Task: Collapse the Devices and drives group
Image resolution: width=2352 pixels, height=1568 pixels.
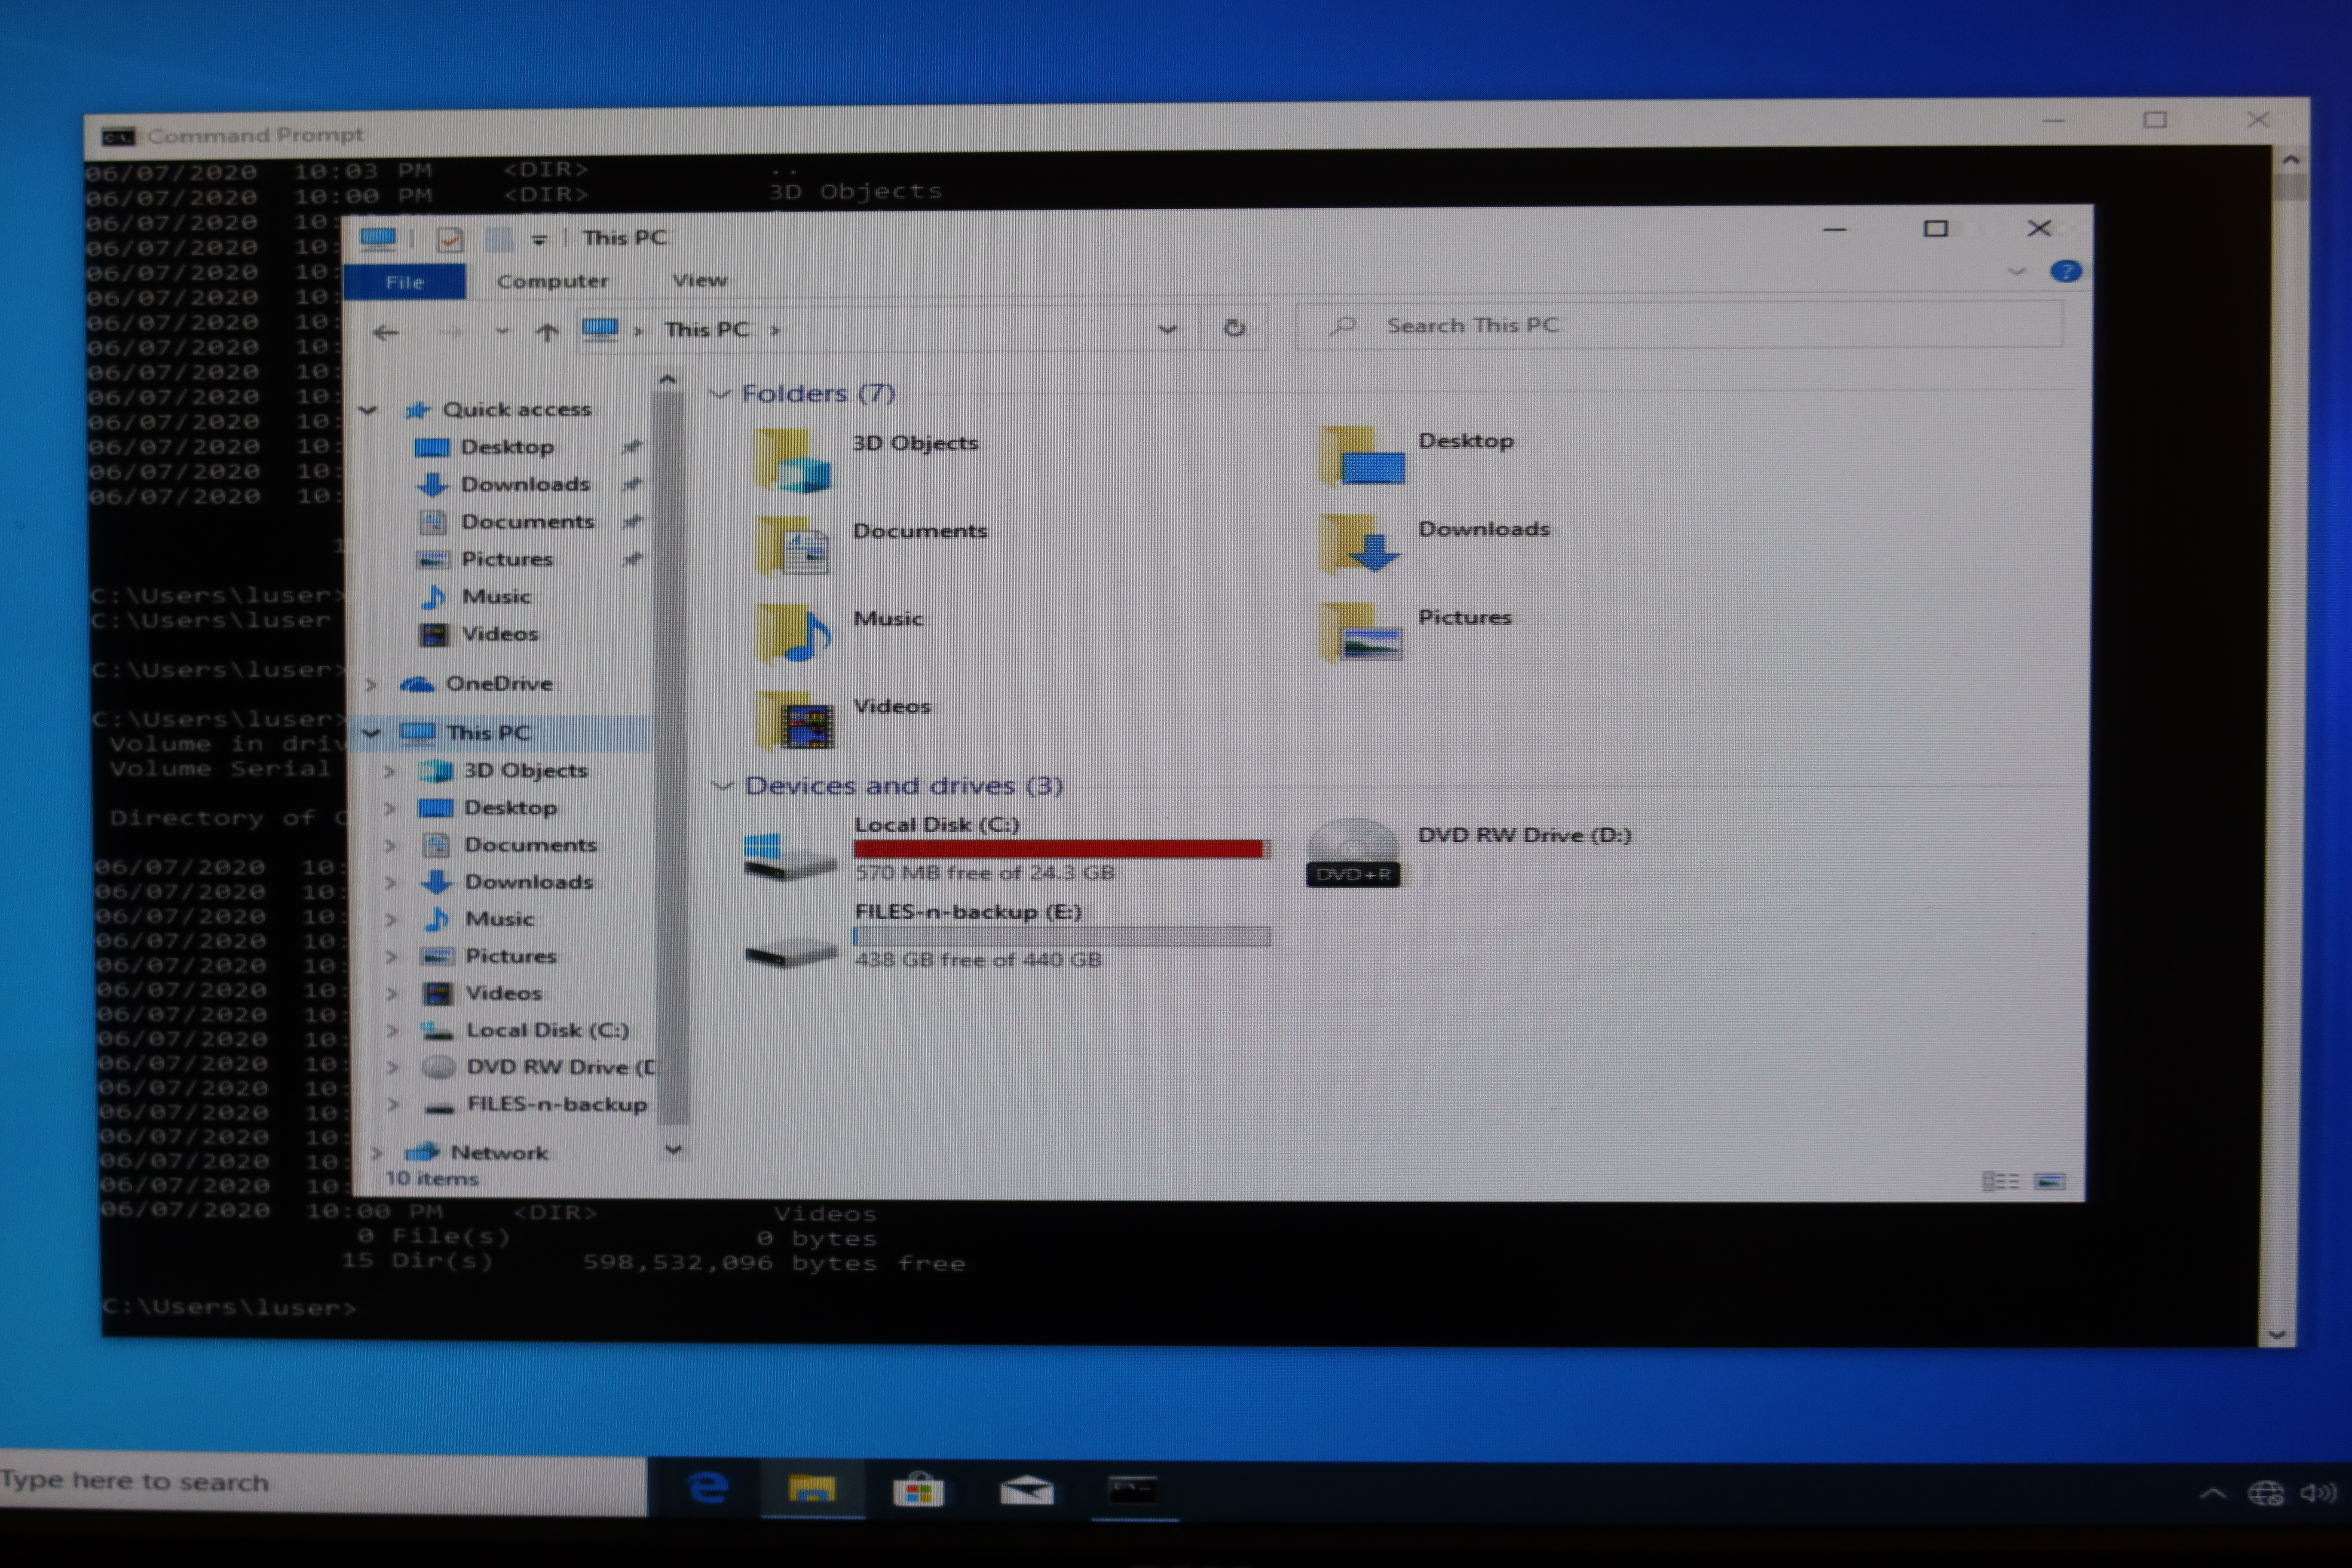Action: click(722, 786)
